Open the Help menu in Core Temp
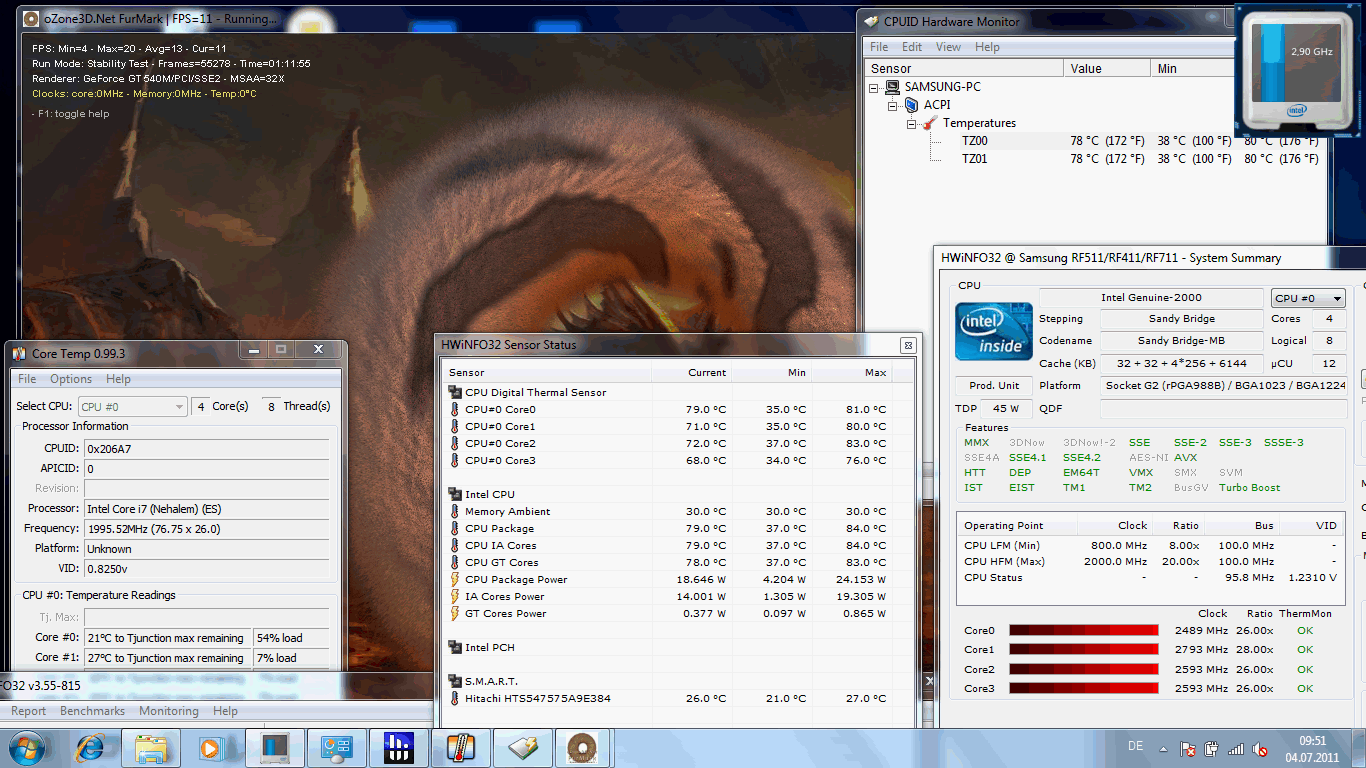1366x768 pixels. pyautogui.click(x=118, y=379)
